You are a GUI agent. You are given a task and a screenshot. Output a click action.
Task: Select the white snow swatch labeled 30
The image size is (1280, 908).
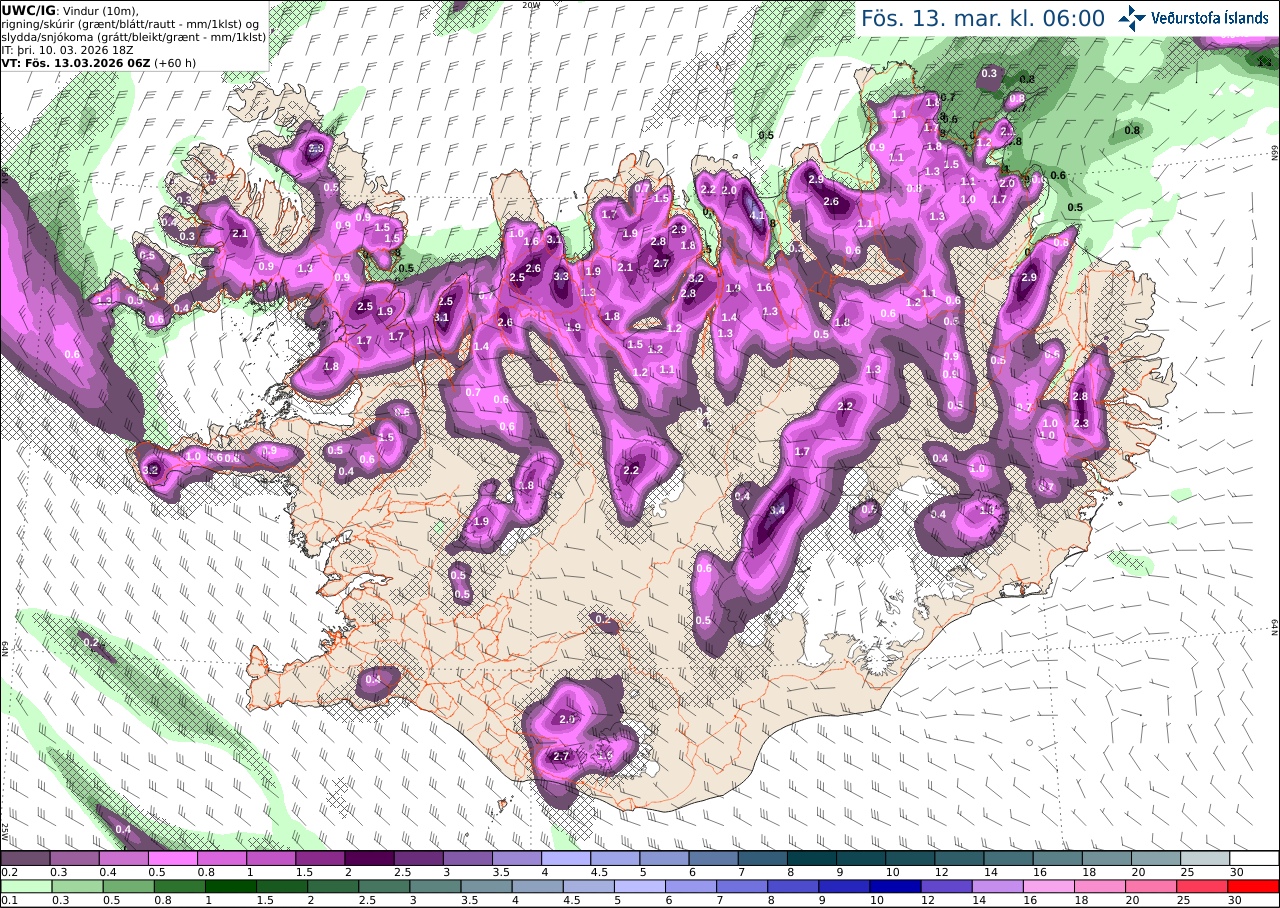(x=1254, y=858)
